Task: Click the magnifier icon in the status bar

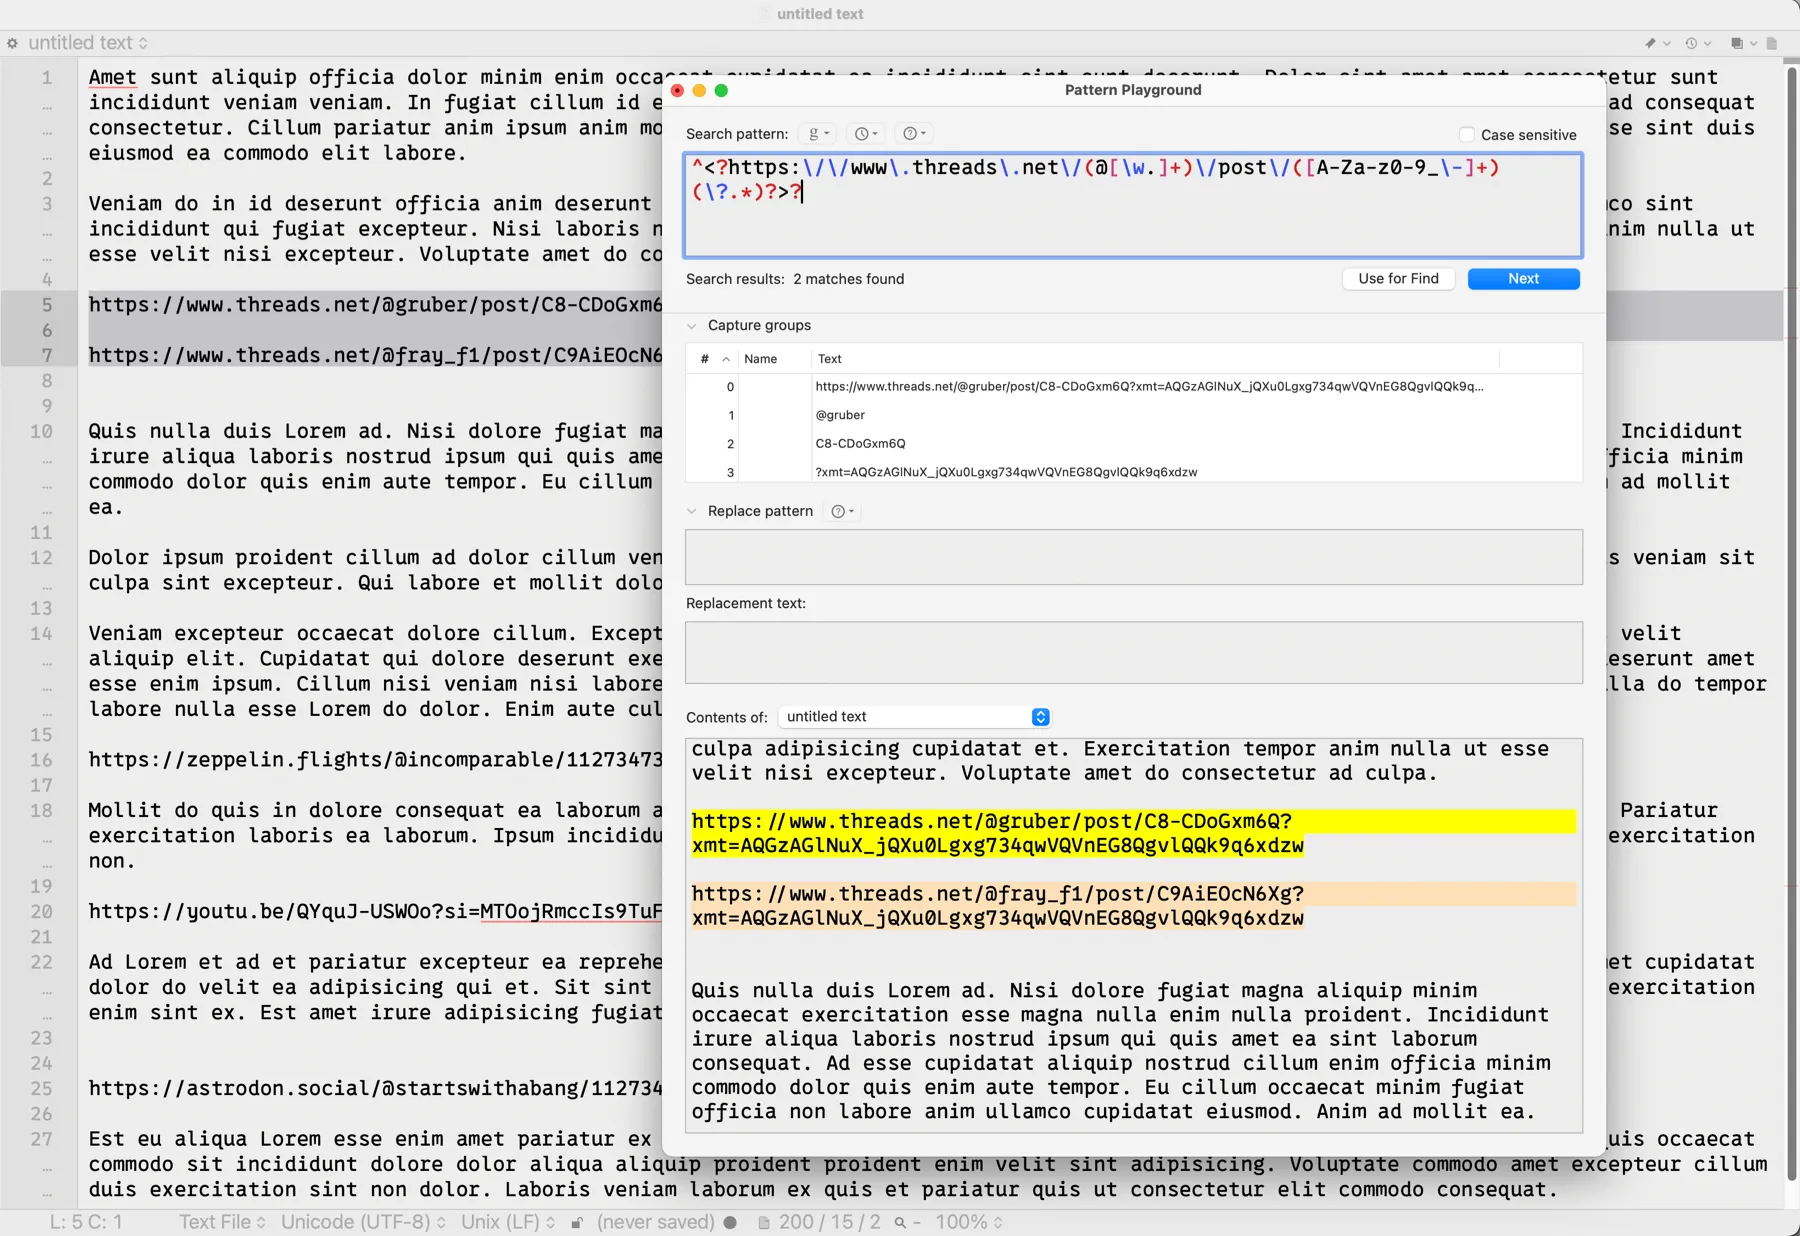Action: point(899,1221)
